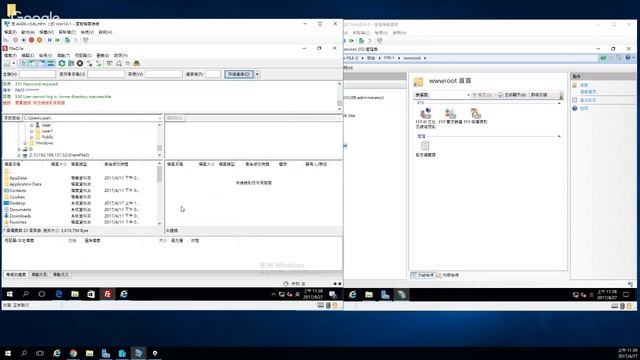640x360 pixels.
Task: Click the host Windows Start button
Action: pyautogui.click(x=7, y=353)
